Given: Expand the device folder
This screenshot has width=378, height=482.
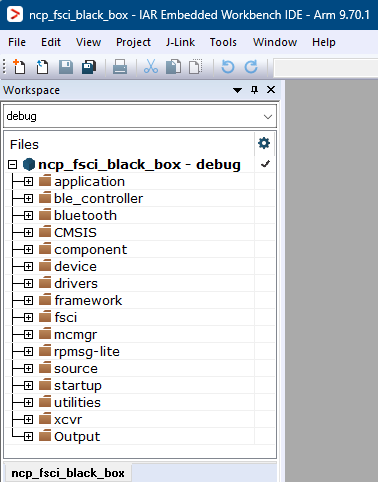Looking at the screenshot, I should coord(28,267).
